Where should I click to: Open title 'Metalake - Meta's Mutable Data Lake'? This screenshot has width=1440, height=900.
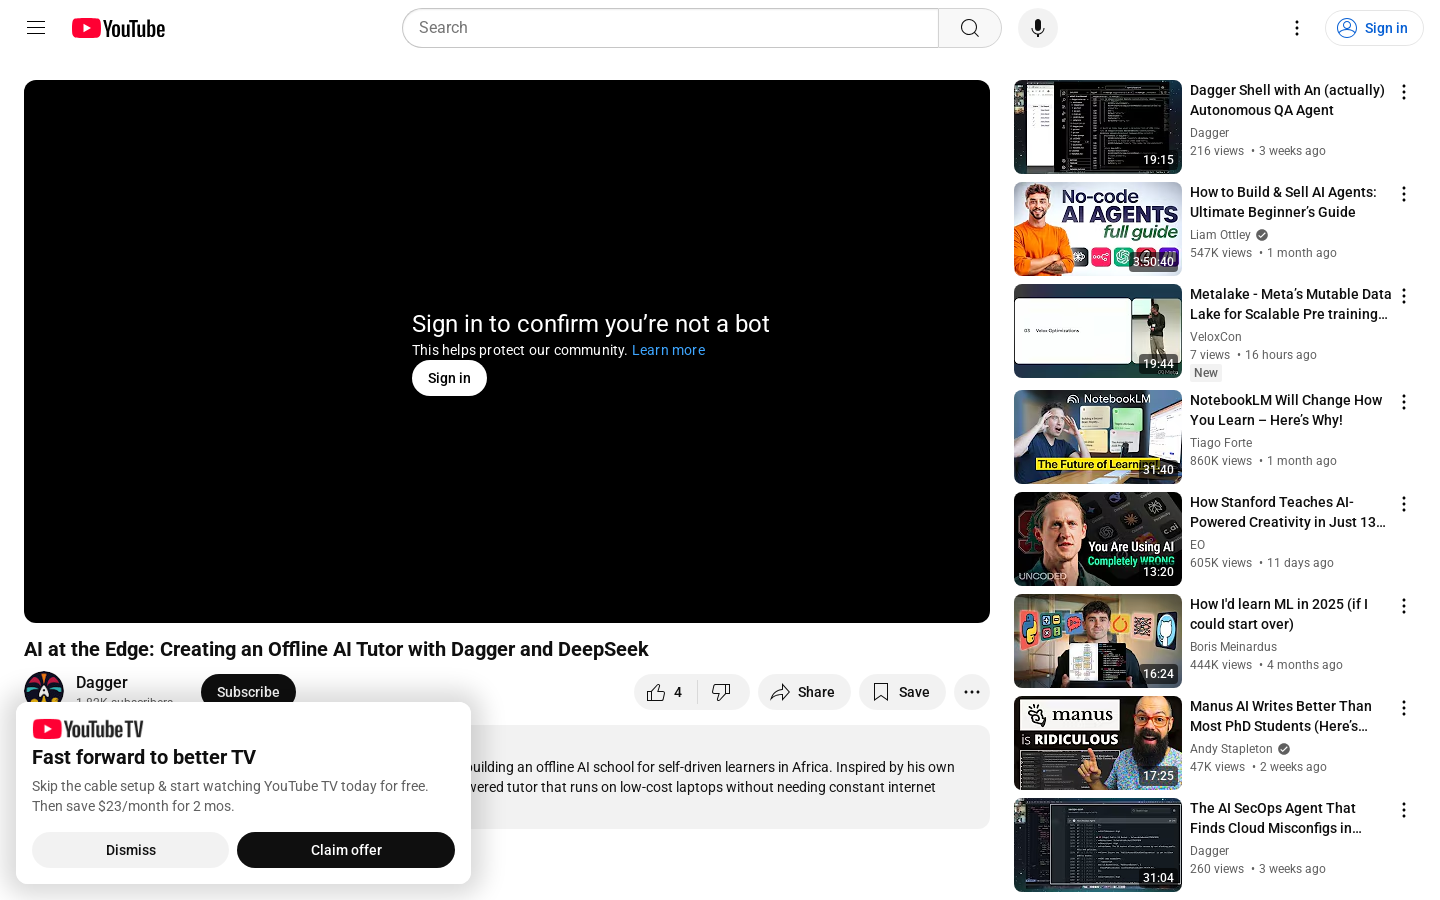[1290, 304]
